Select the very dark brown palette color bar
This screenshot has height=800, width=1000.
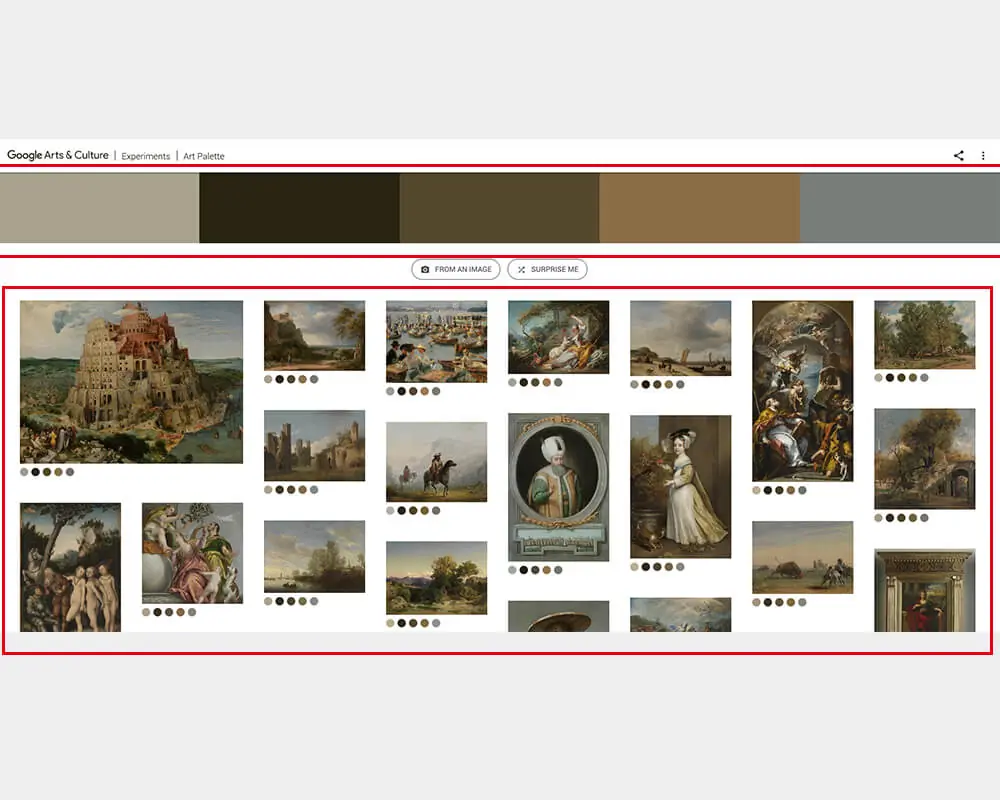299,208
